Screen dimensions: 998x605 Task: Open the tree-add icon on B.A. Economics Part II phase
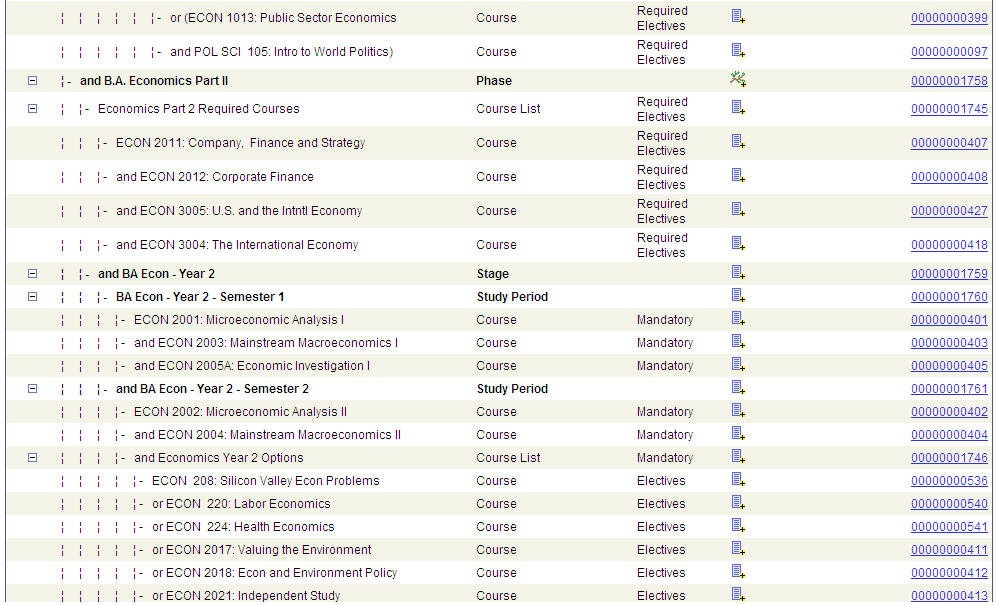pos(738,80)
